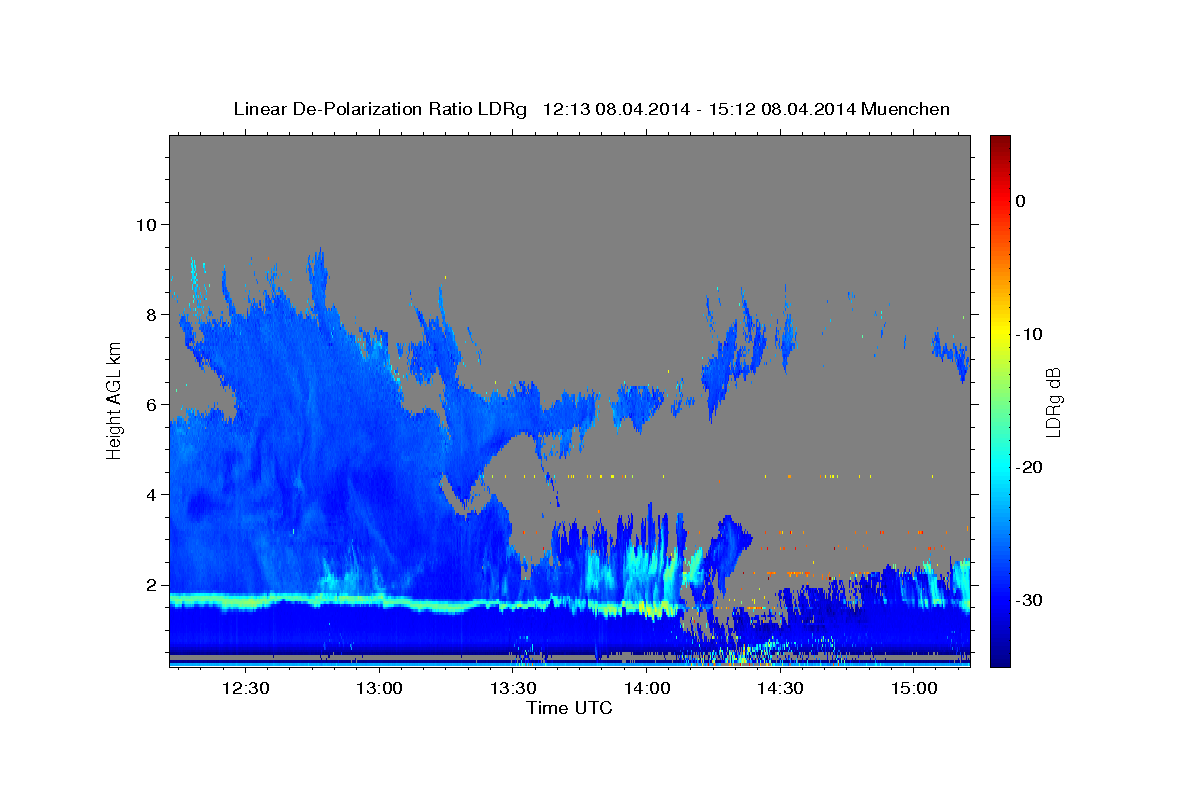Screen dimensions: 1200x800
Task: Click the 'LDRg dB' colorbar label
Action: [x=1053, y=401]
